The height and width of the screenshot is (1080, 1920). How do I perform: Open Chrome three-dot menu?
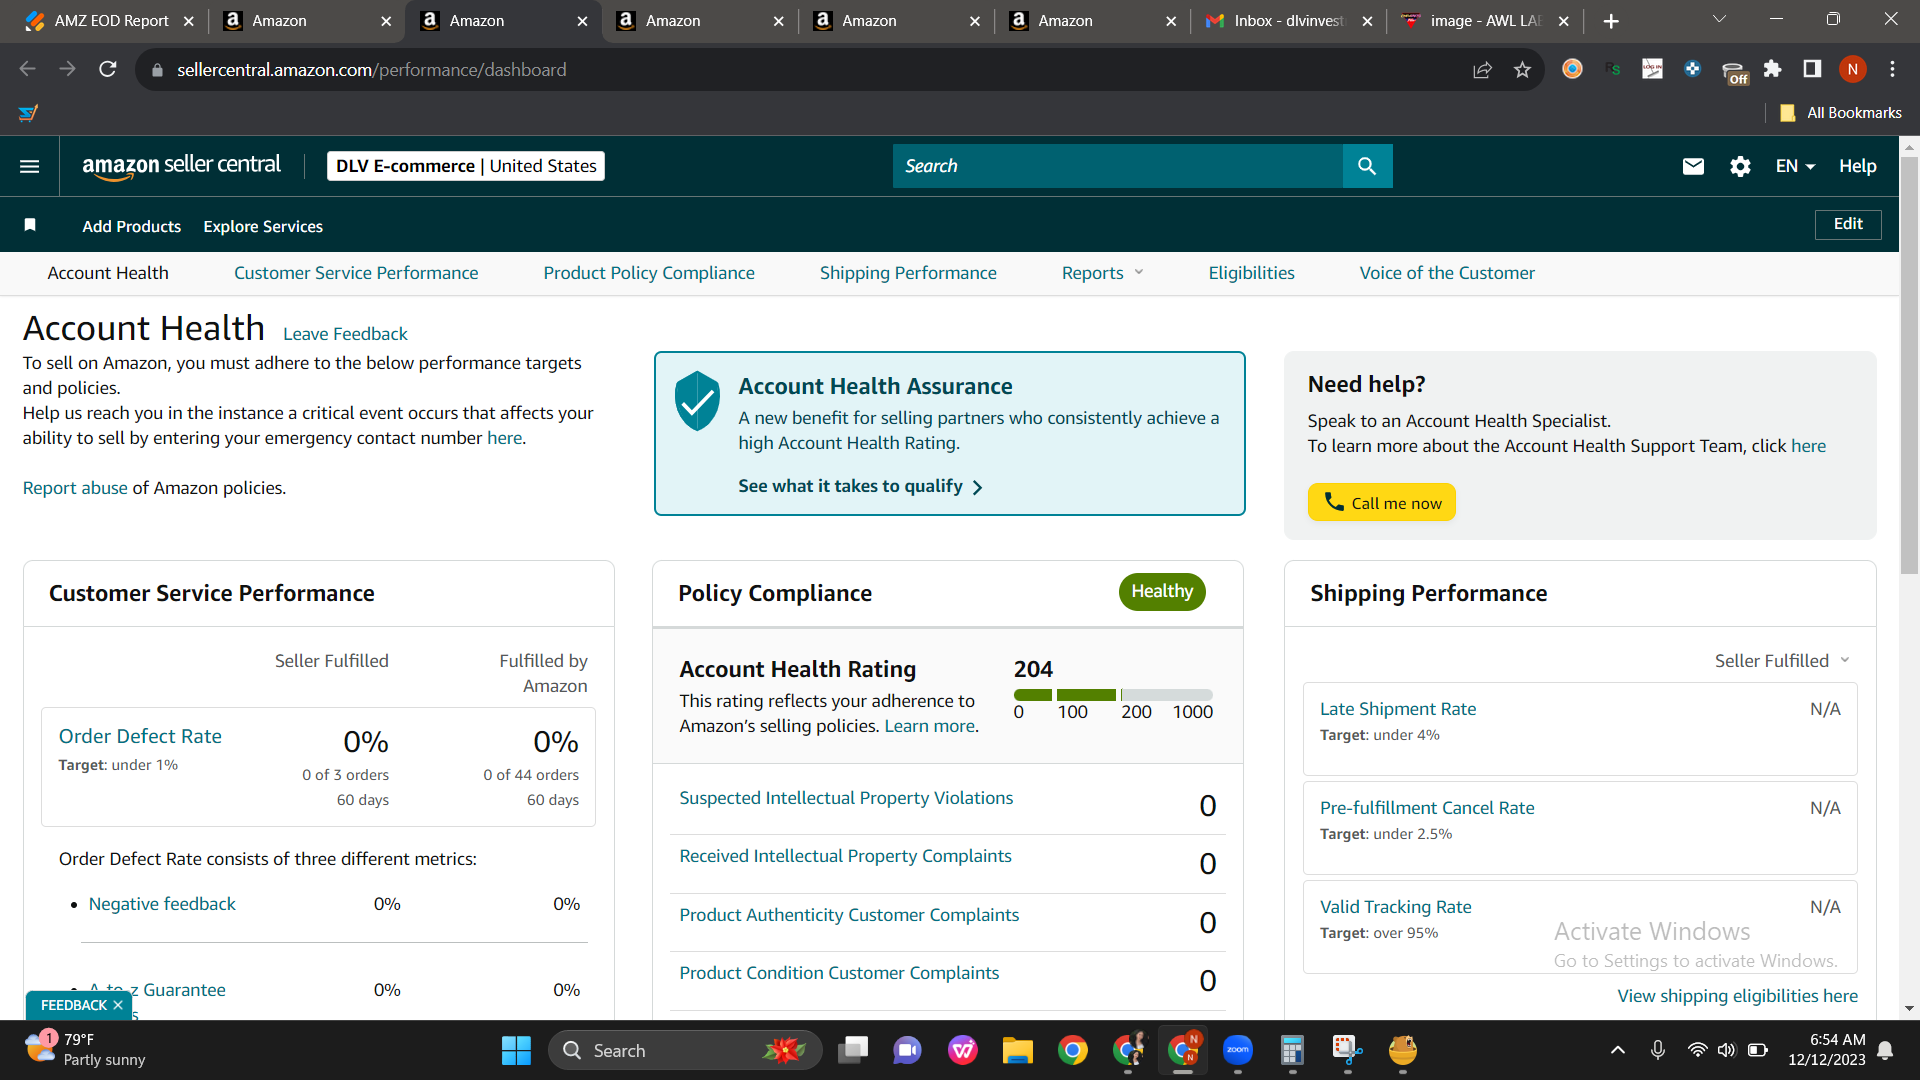coord(1892,69)
